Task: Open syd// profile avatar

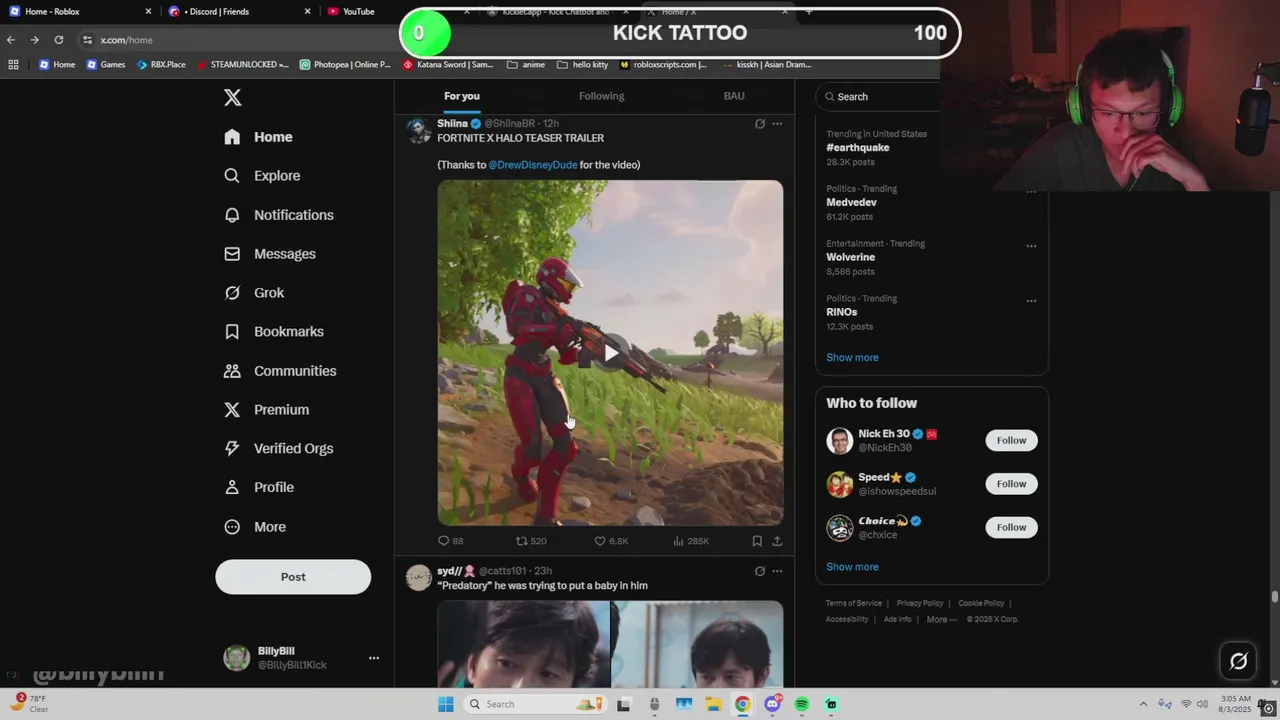Action: 418,577
